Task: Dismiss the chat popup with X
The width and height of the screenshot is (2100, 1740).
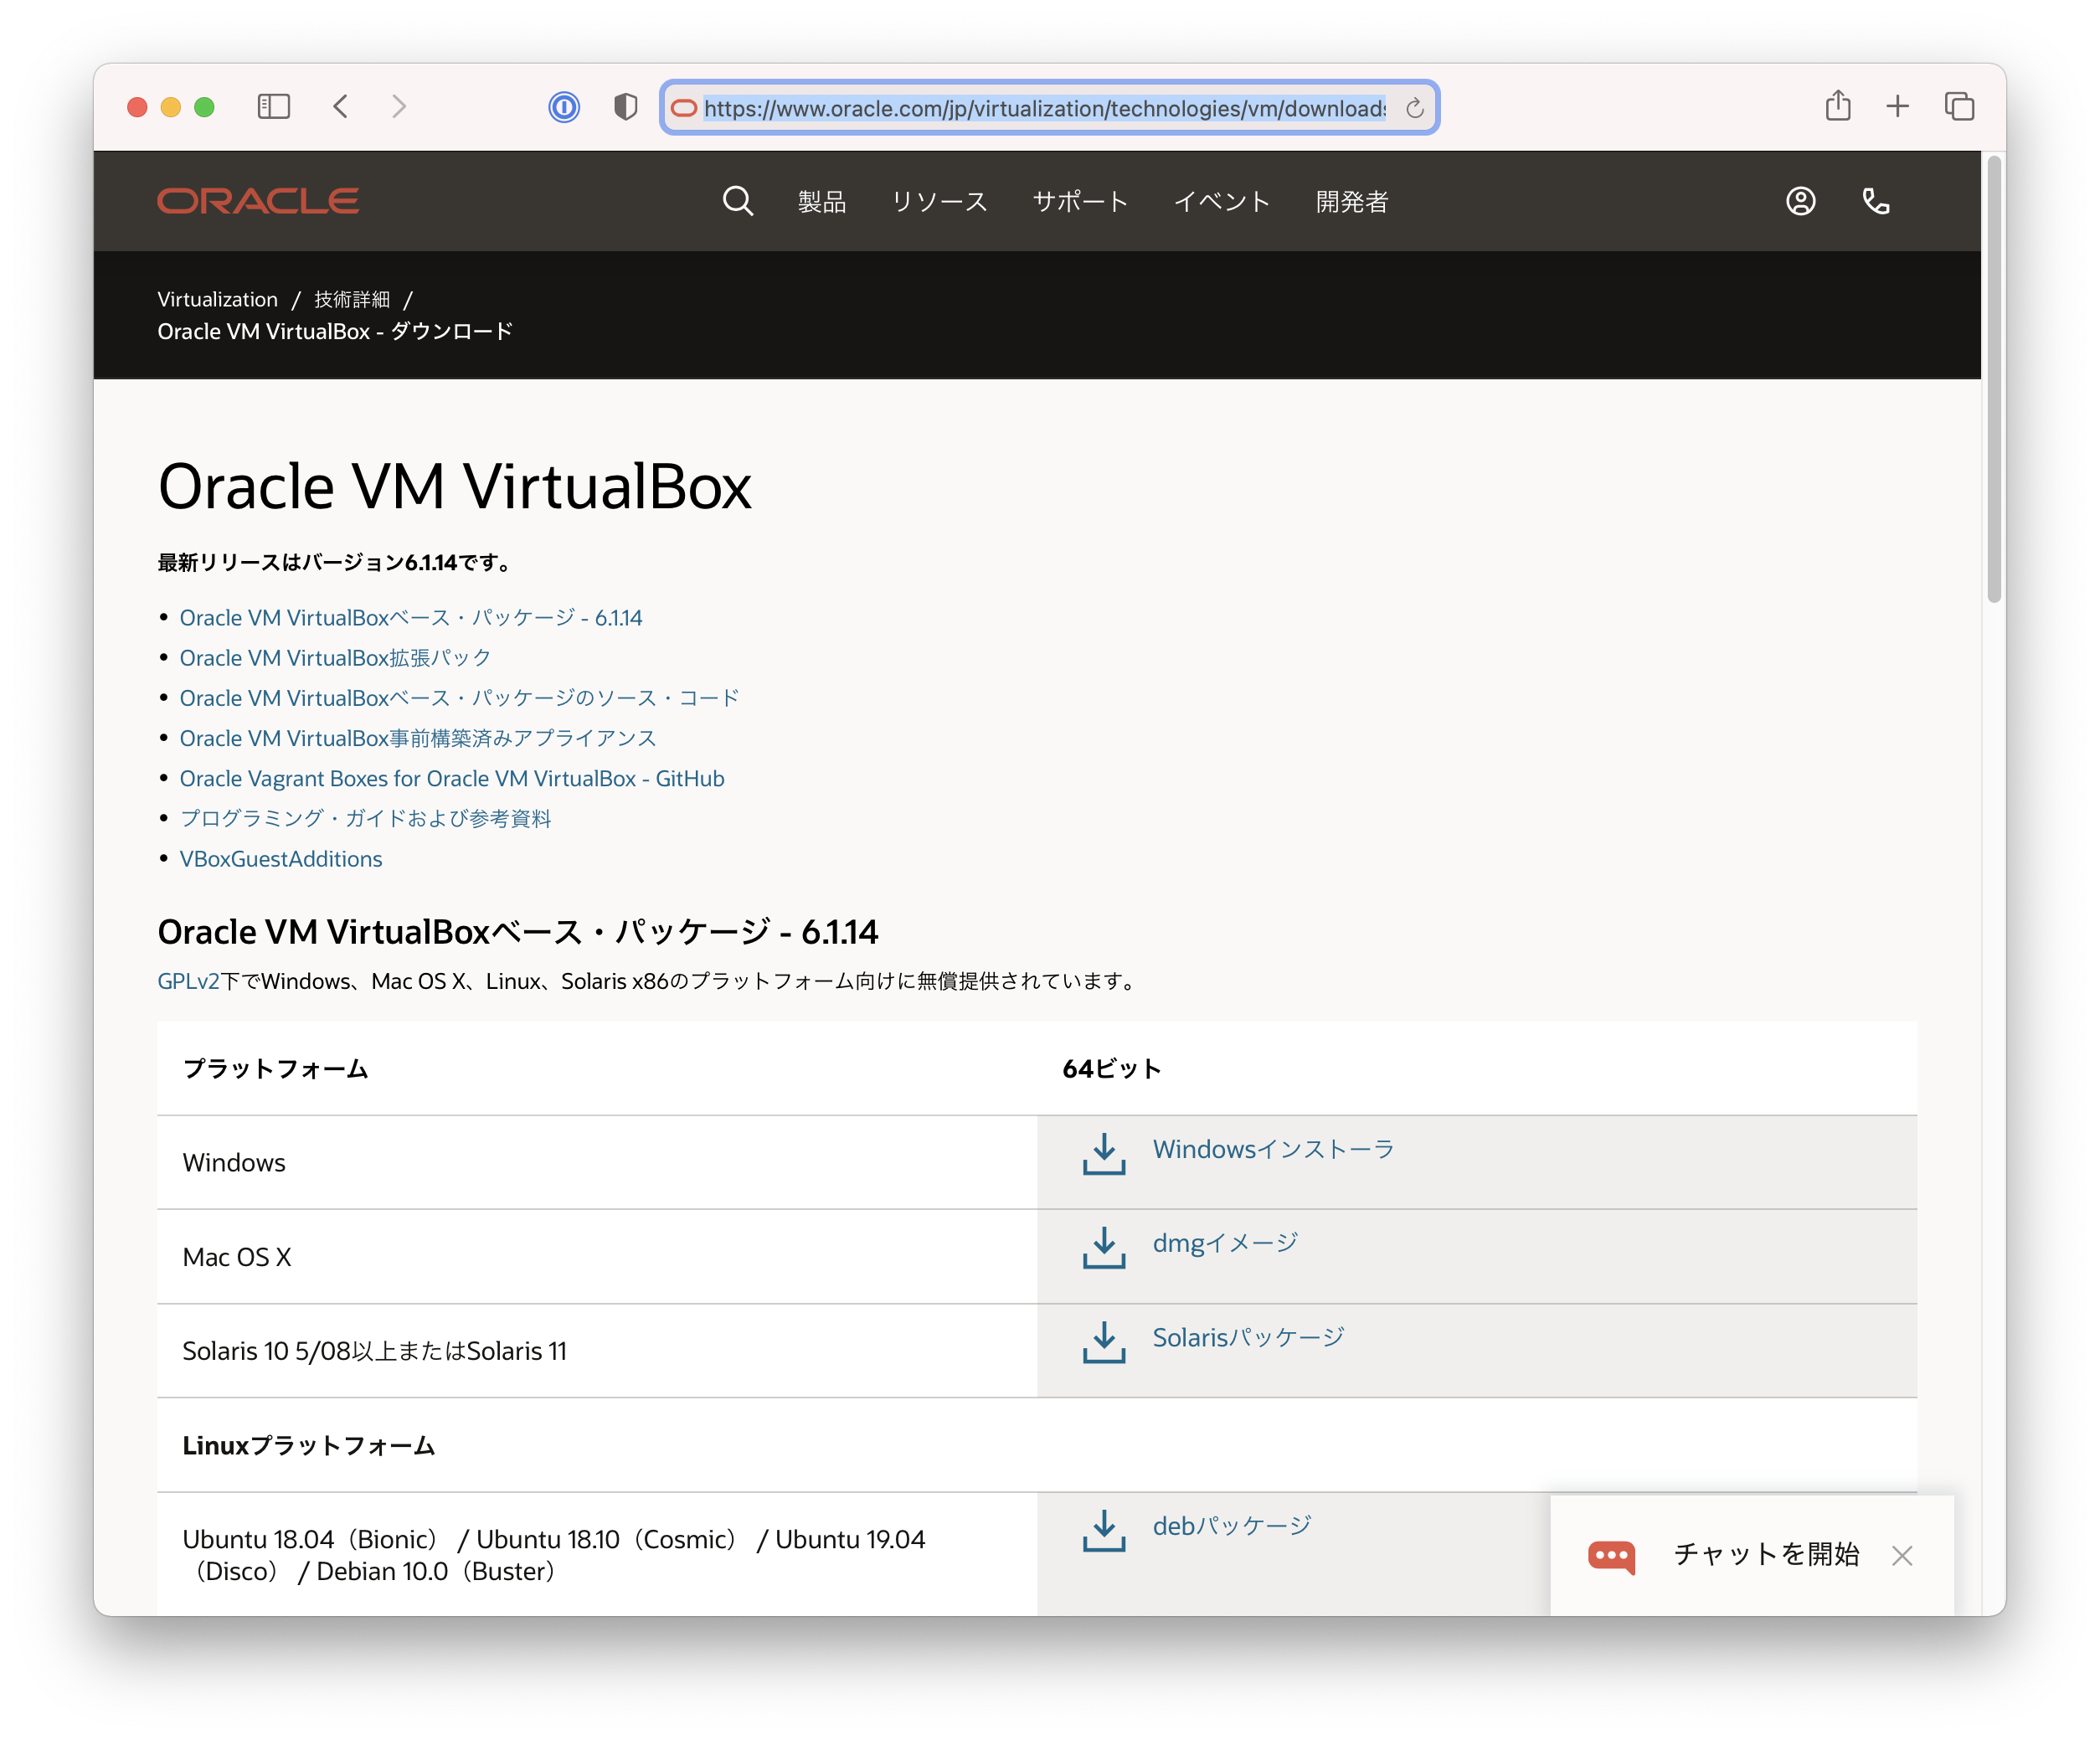Action: click(x=1901, y=1555)
